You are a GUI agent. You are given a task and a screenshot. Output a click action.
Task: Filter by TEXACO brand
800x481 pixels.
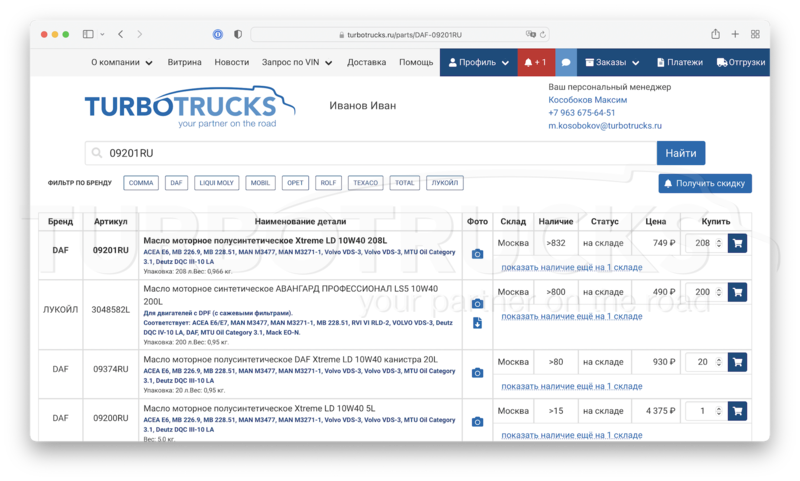(365, 183)
